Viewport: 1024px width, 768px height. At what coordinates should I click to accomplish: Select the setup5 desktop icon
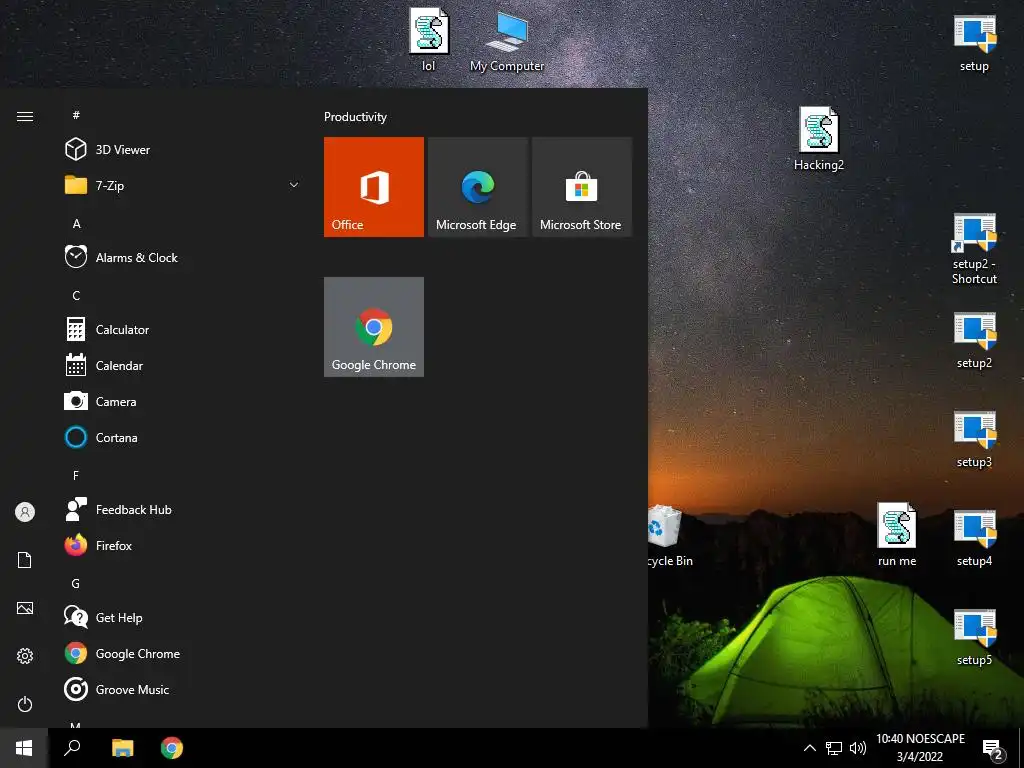(974, 637)
